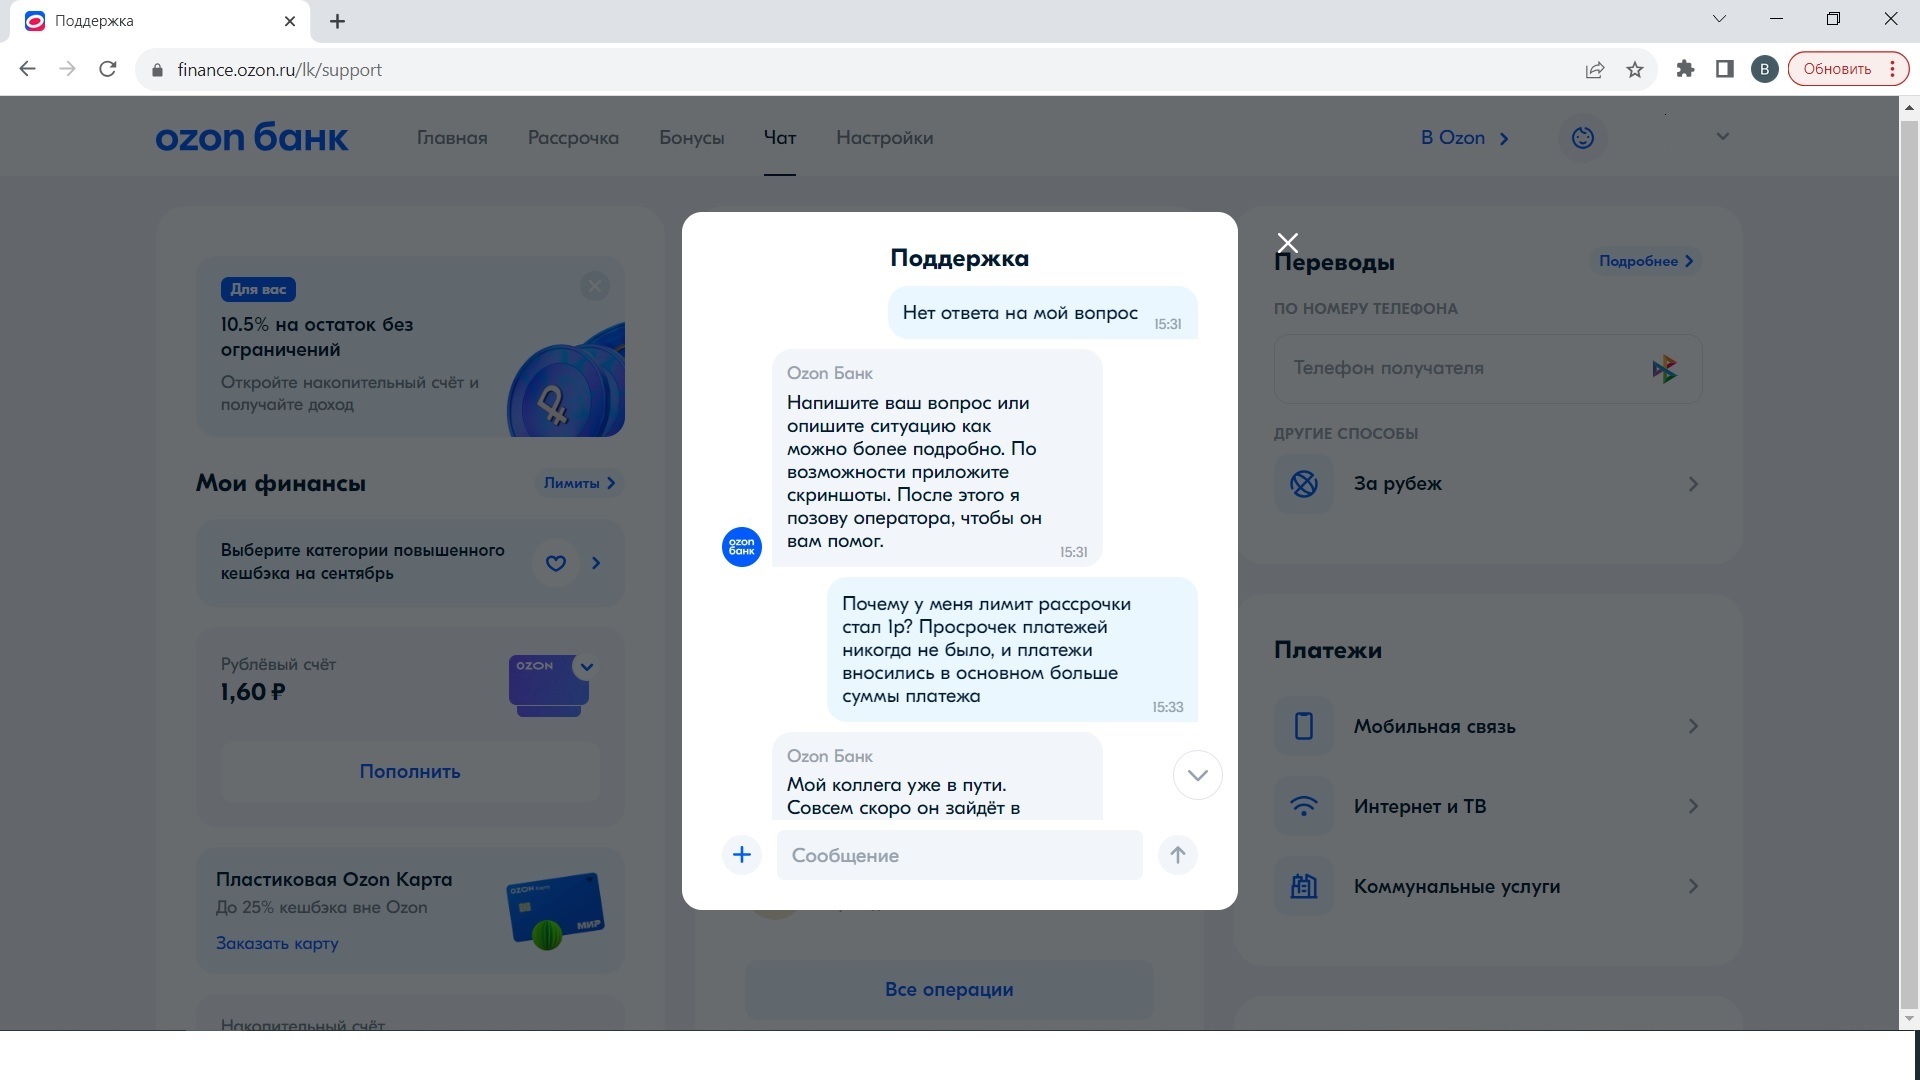Viewport: 1920px width, 1080px height.
Task: Jump to latest messages with down chevron
Action: [1197, 775]
